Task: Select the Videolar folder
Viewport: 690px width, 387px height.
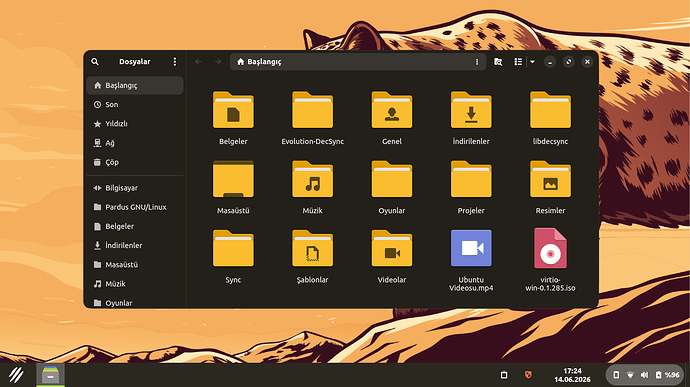Action: [392, 248]
